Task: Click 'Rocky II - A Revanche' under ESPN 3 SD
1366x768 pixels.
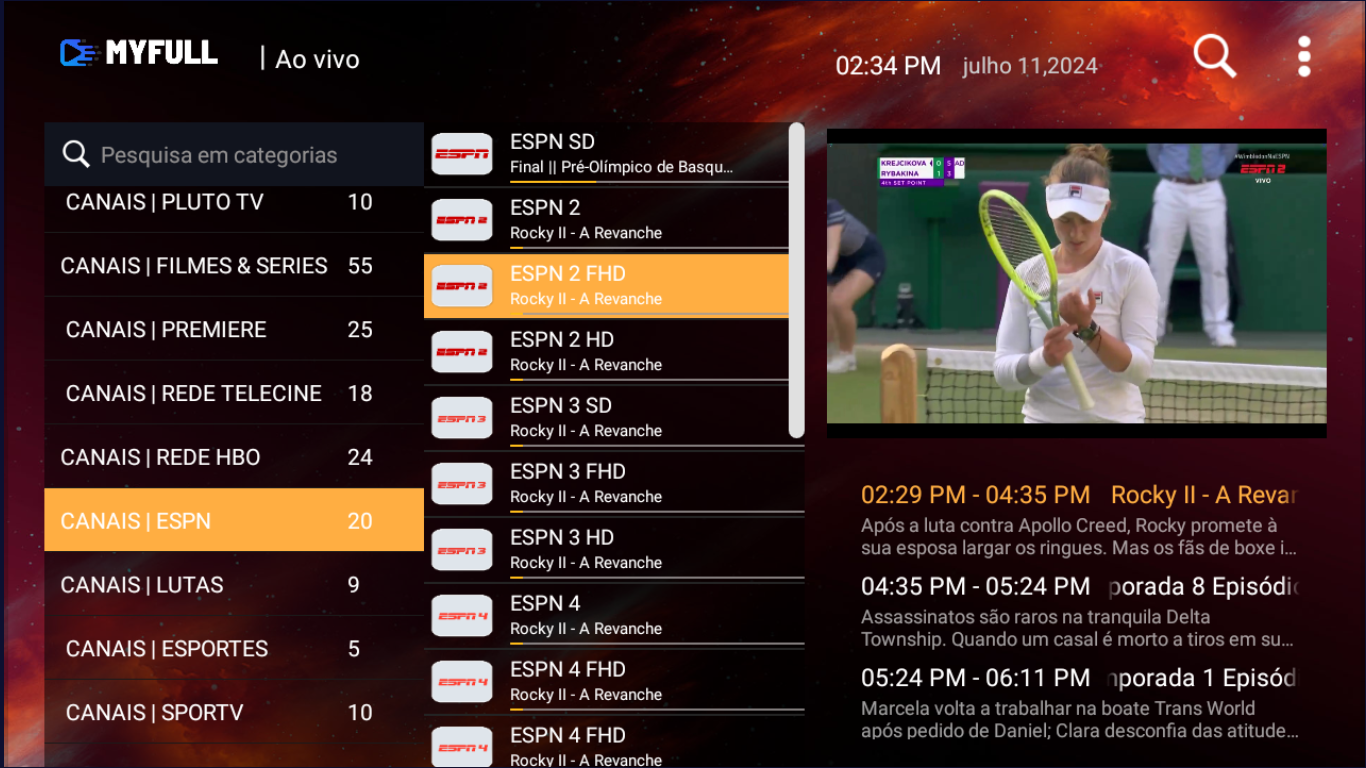Action: tap(586, 431)
